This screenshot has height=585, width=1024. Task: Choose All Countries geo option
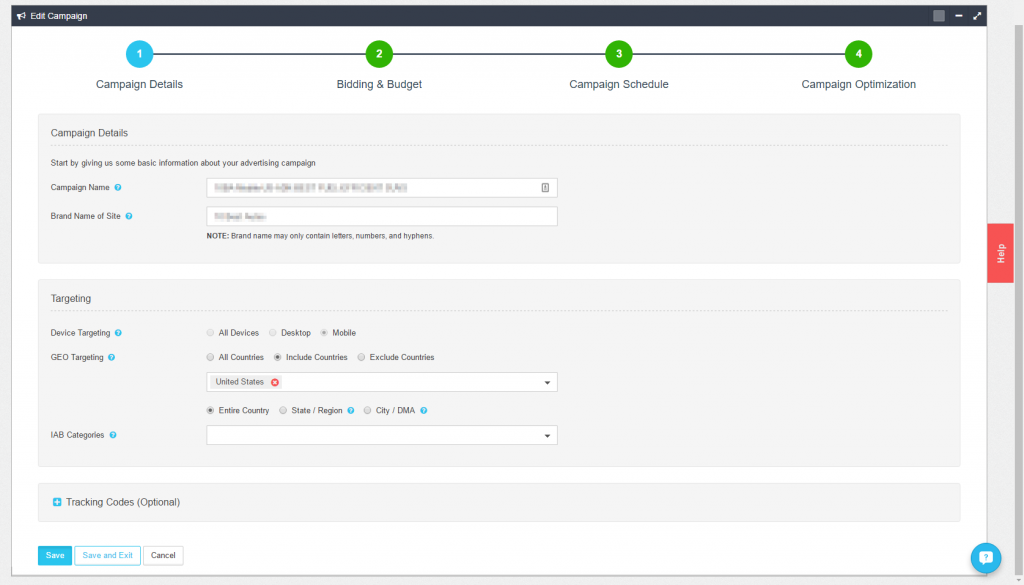point(210,358)
